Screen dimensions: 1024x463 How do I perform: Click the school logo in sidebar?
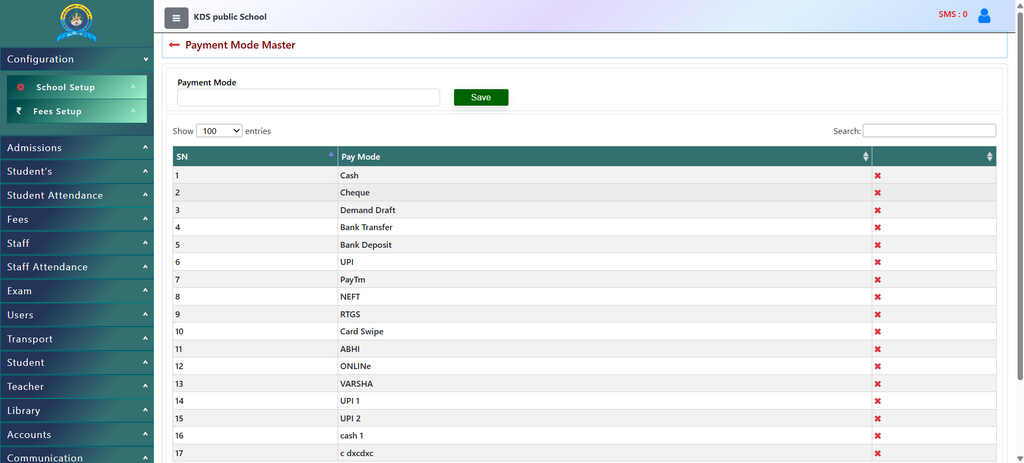click(76, 23)
